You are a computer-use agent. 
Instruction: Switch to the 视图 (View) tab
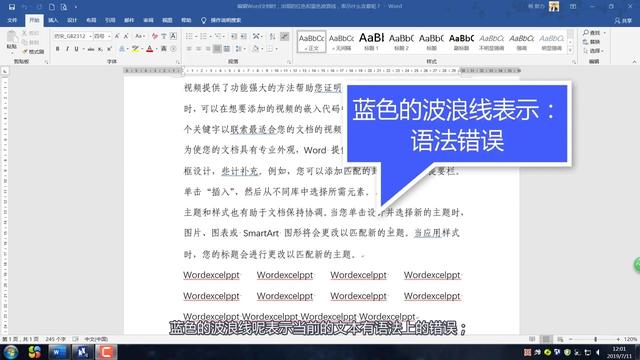coord(167,20)
